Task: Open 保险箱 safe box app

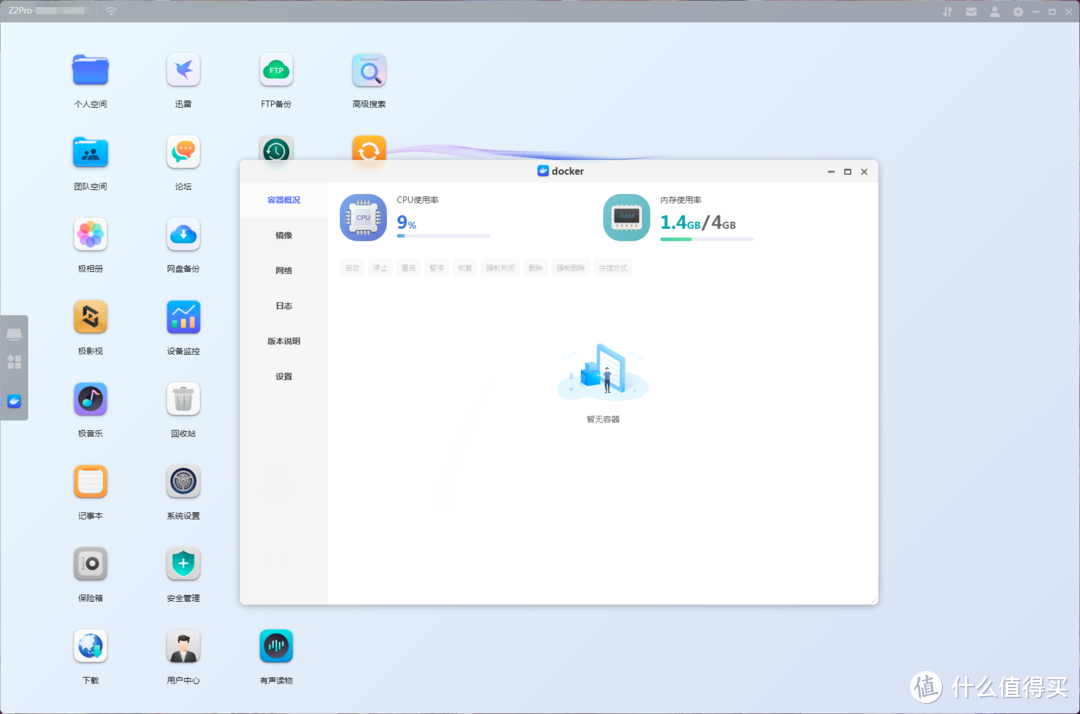Action: [90, 565]
